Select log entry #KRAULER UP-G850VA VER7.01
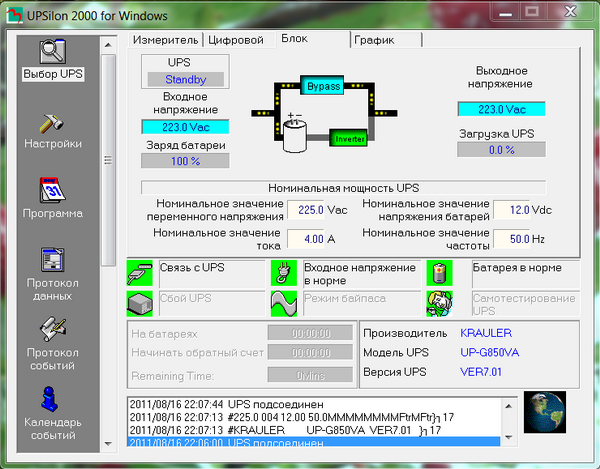Image resolution: width=600 pixels, height=469 pixels. [314, 430]
